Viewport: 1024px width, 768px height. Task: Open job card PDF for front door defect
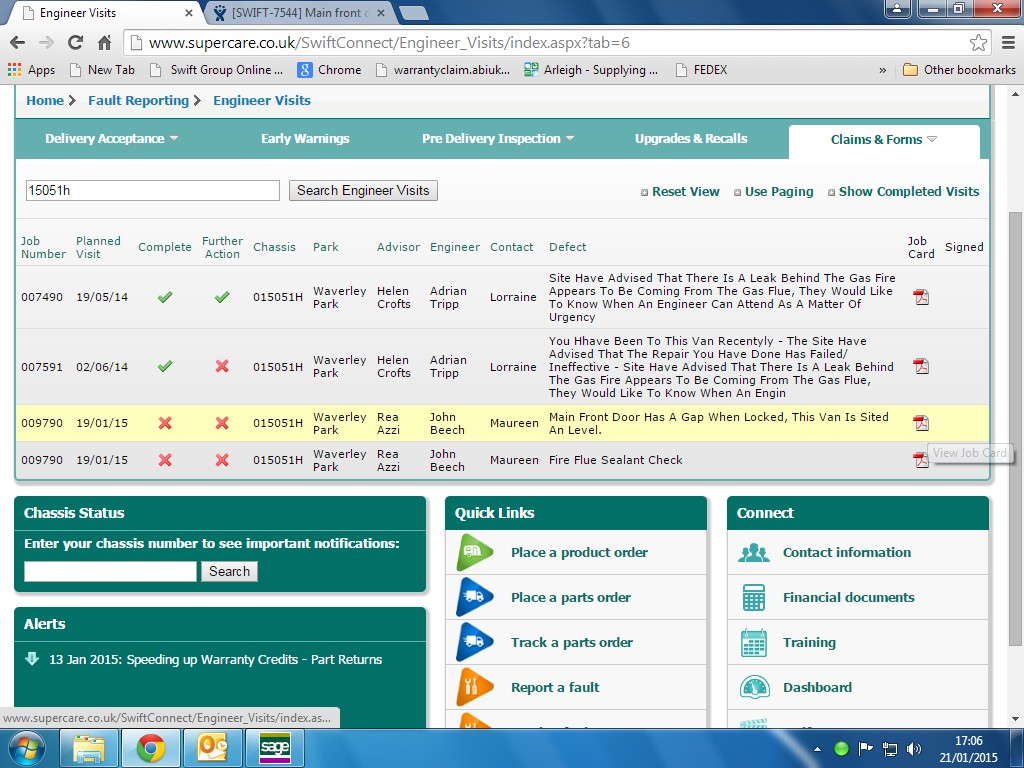click(x=921, y=423)
